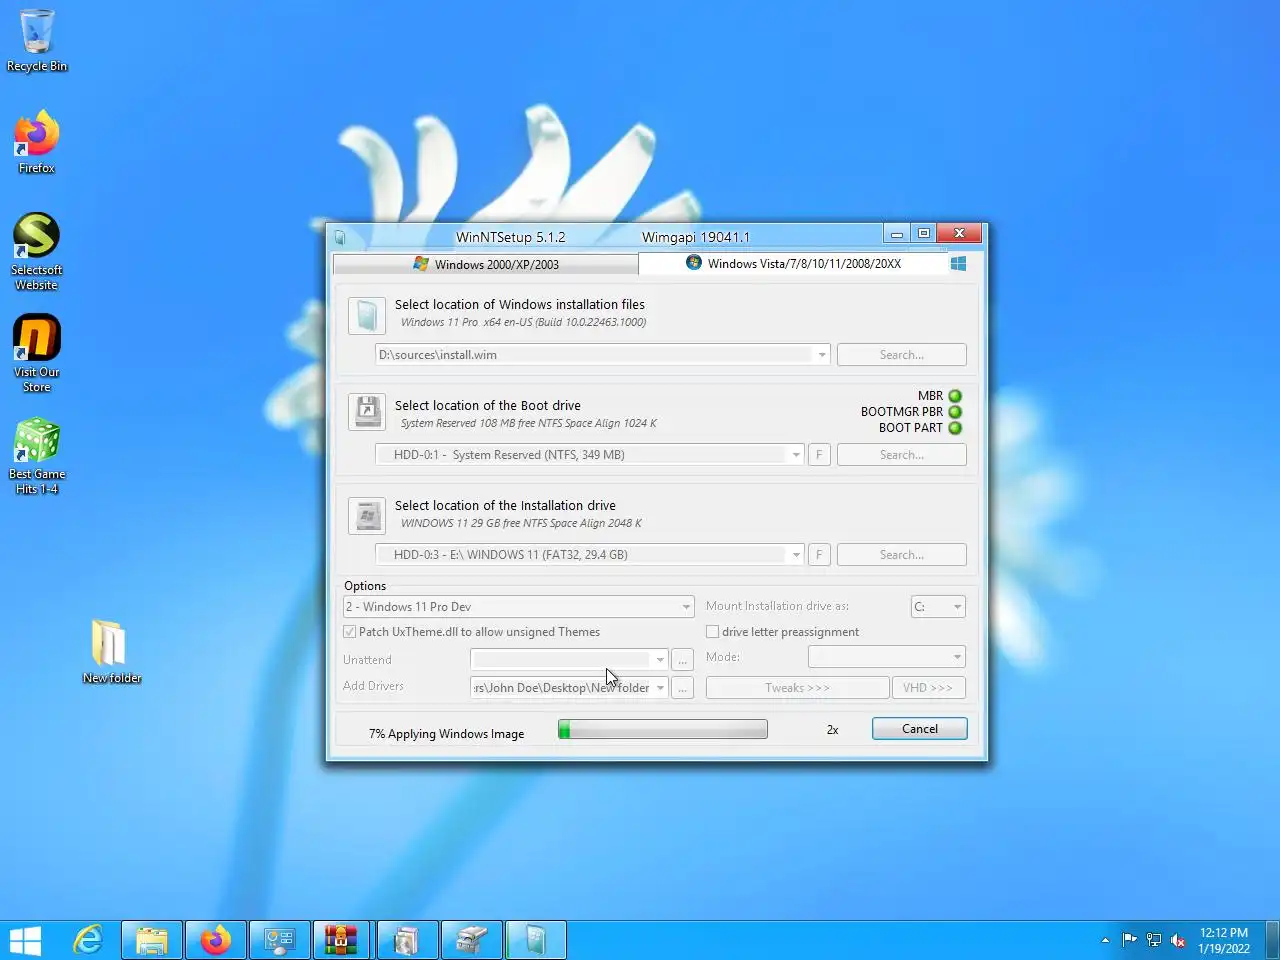The height and width of the screenshot is (960, 1280).
Task: Browse for drivers folder with ... button
Action: click(x=682, y=688)
